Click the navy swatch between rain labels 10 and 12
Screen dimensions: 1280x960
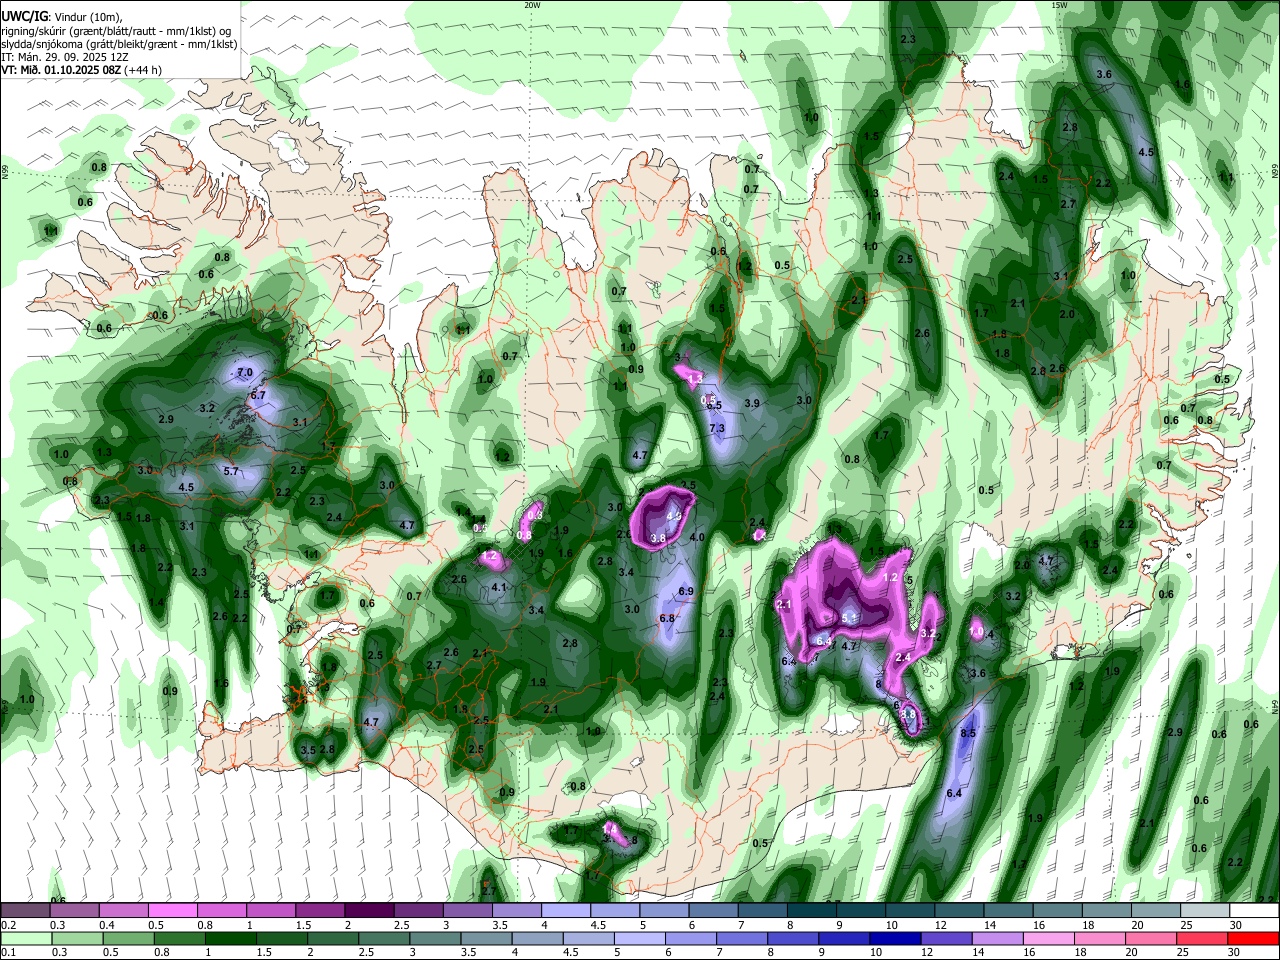click(893, 938)
